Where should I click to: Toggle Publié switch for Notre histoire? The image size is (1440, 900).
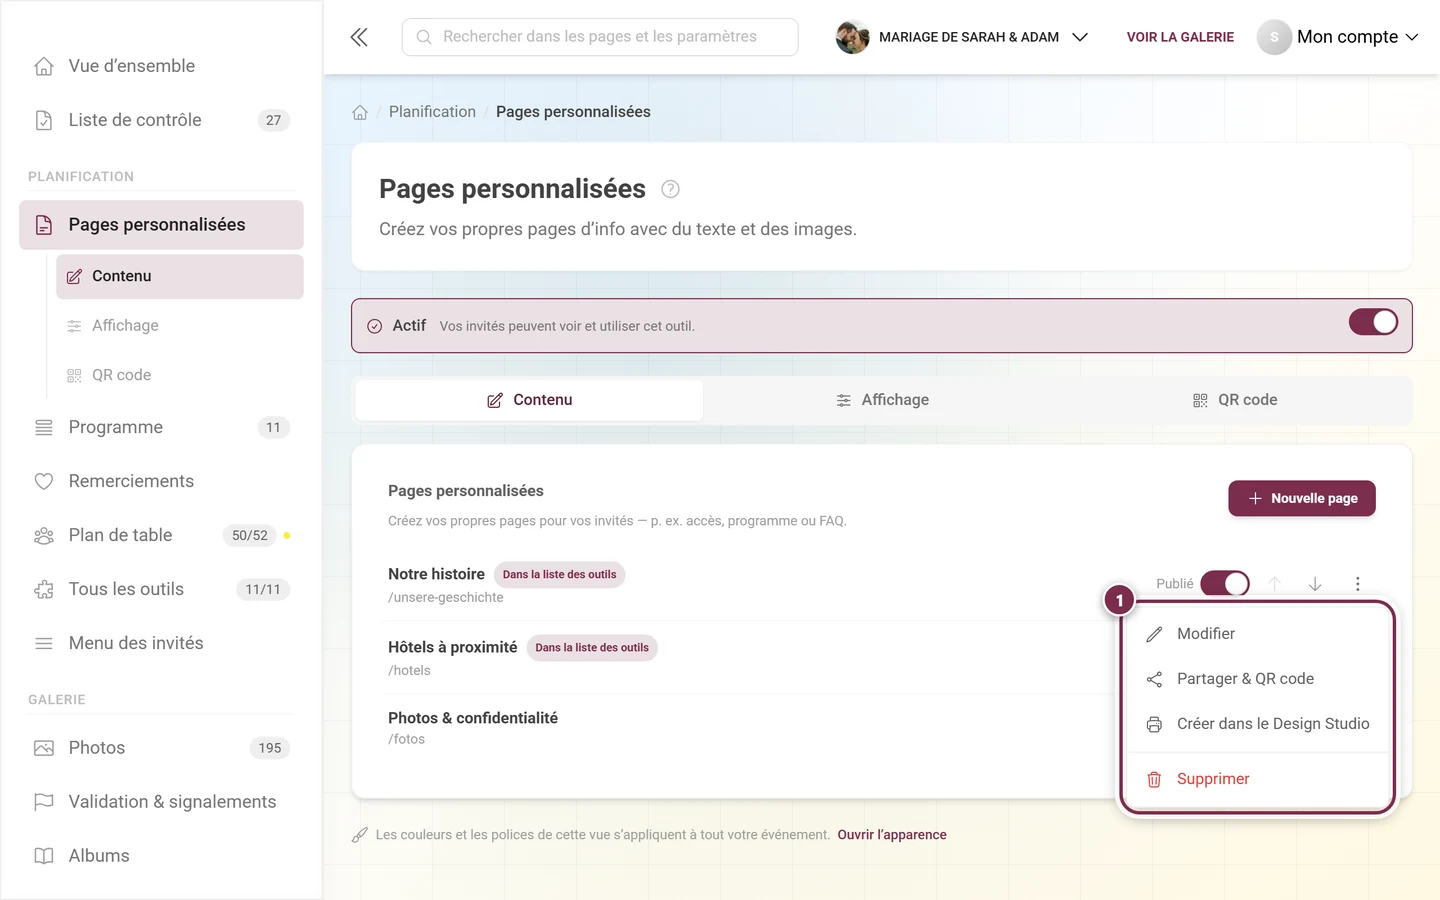click(x=1225, y=584)
